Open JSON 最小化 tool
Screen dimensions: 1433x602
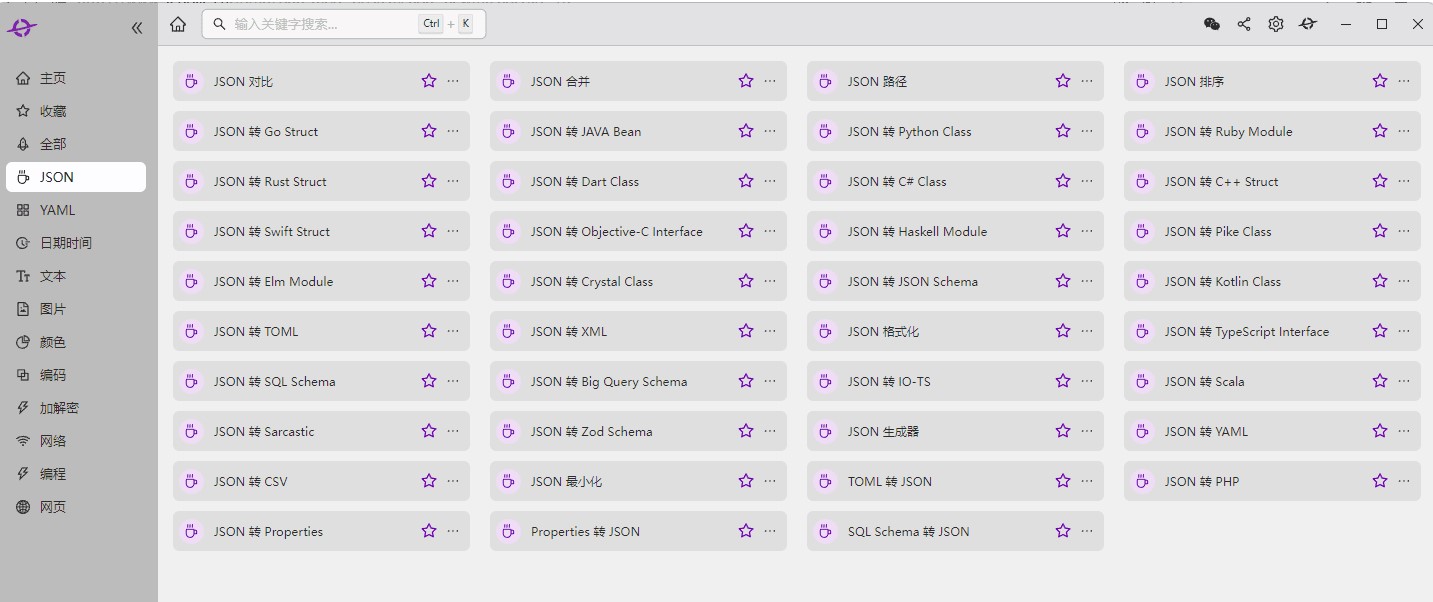pyautogui.click(x=638, y=481)
